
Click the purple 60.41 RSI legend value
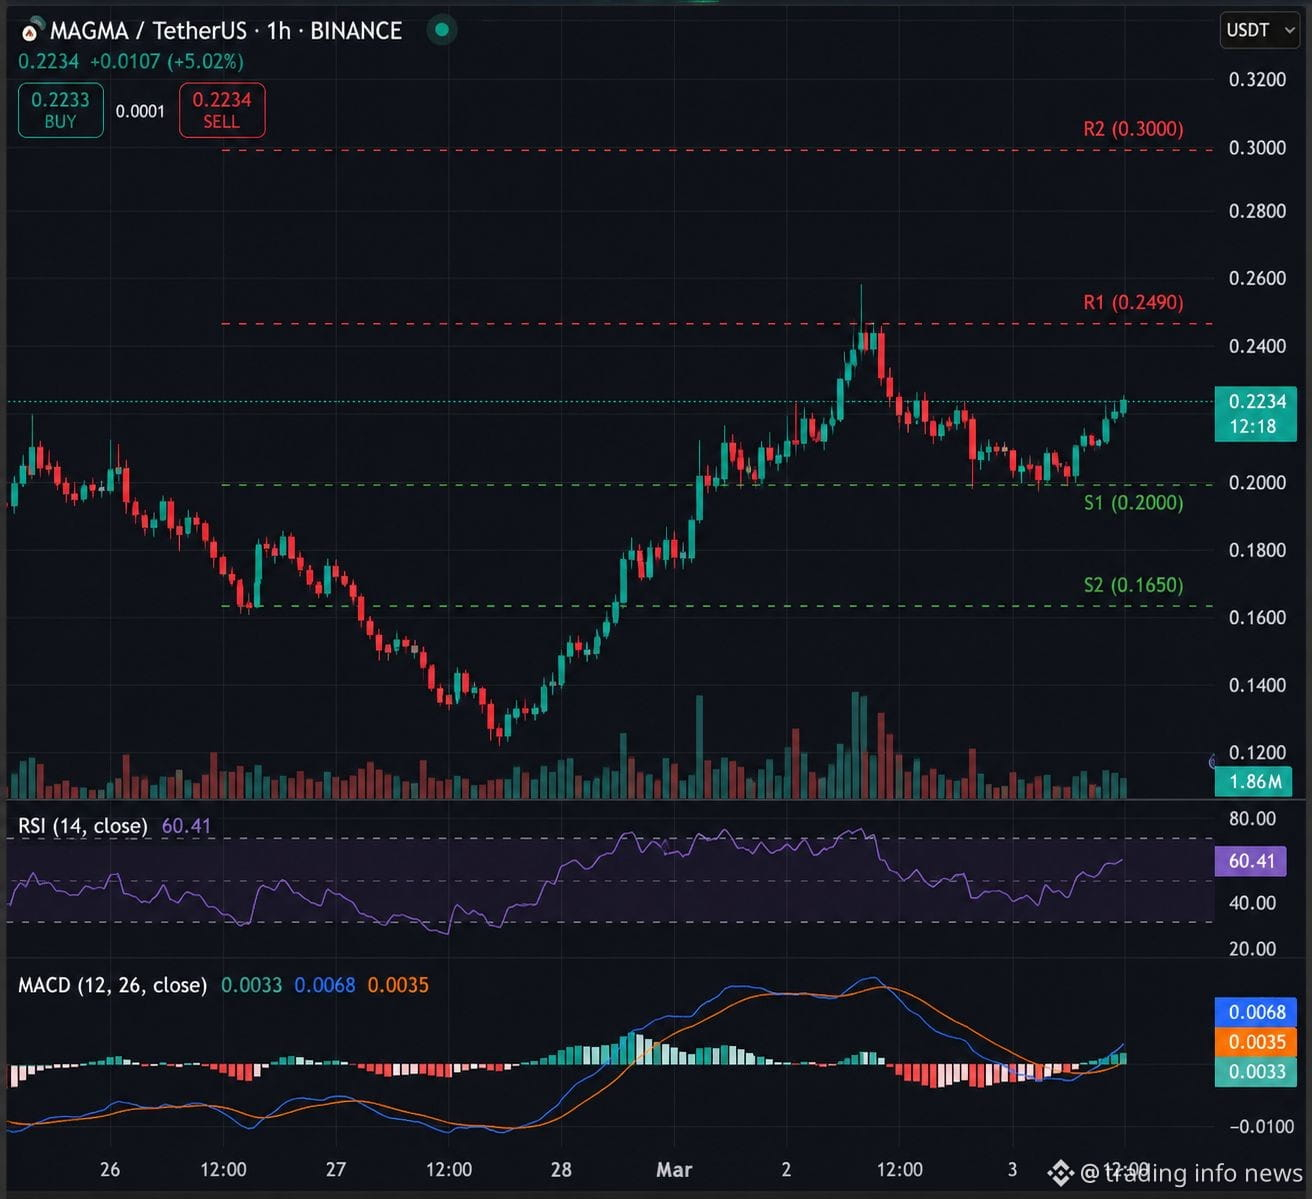click(186, 826)
